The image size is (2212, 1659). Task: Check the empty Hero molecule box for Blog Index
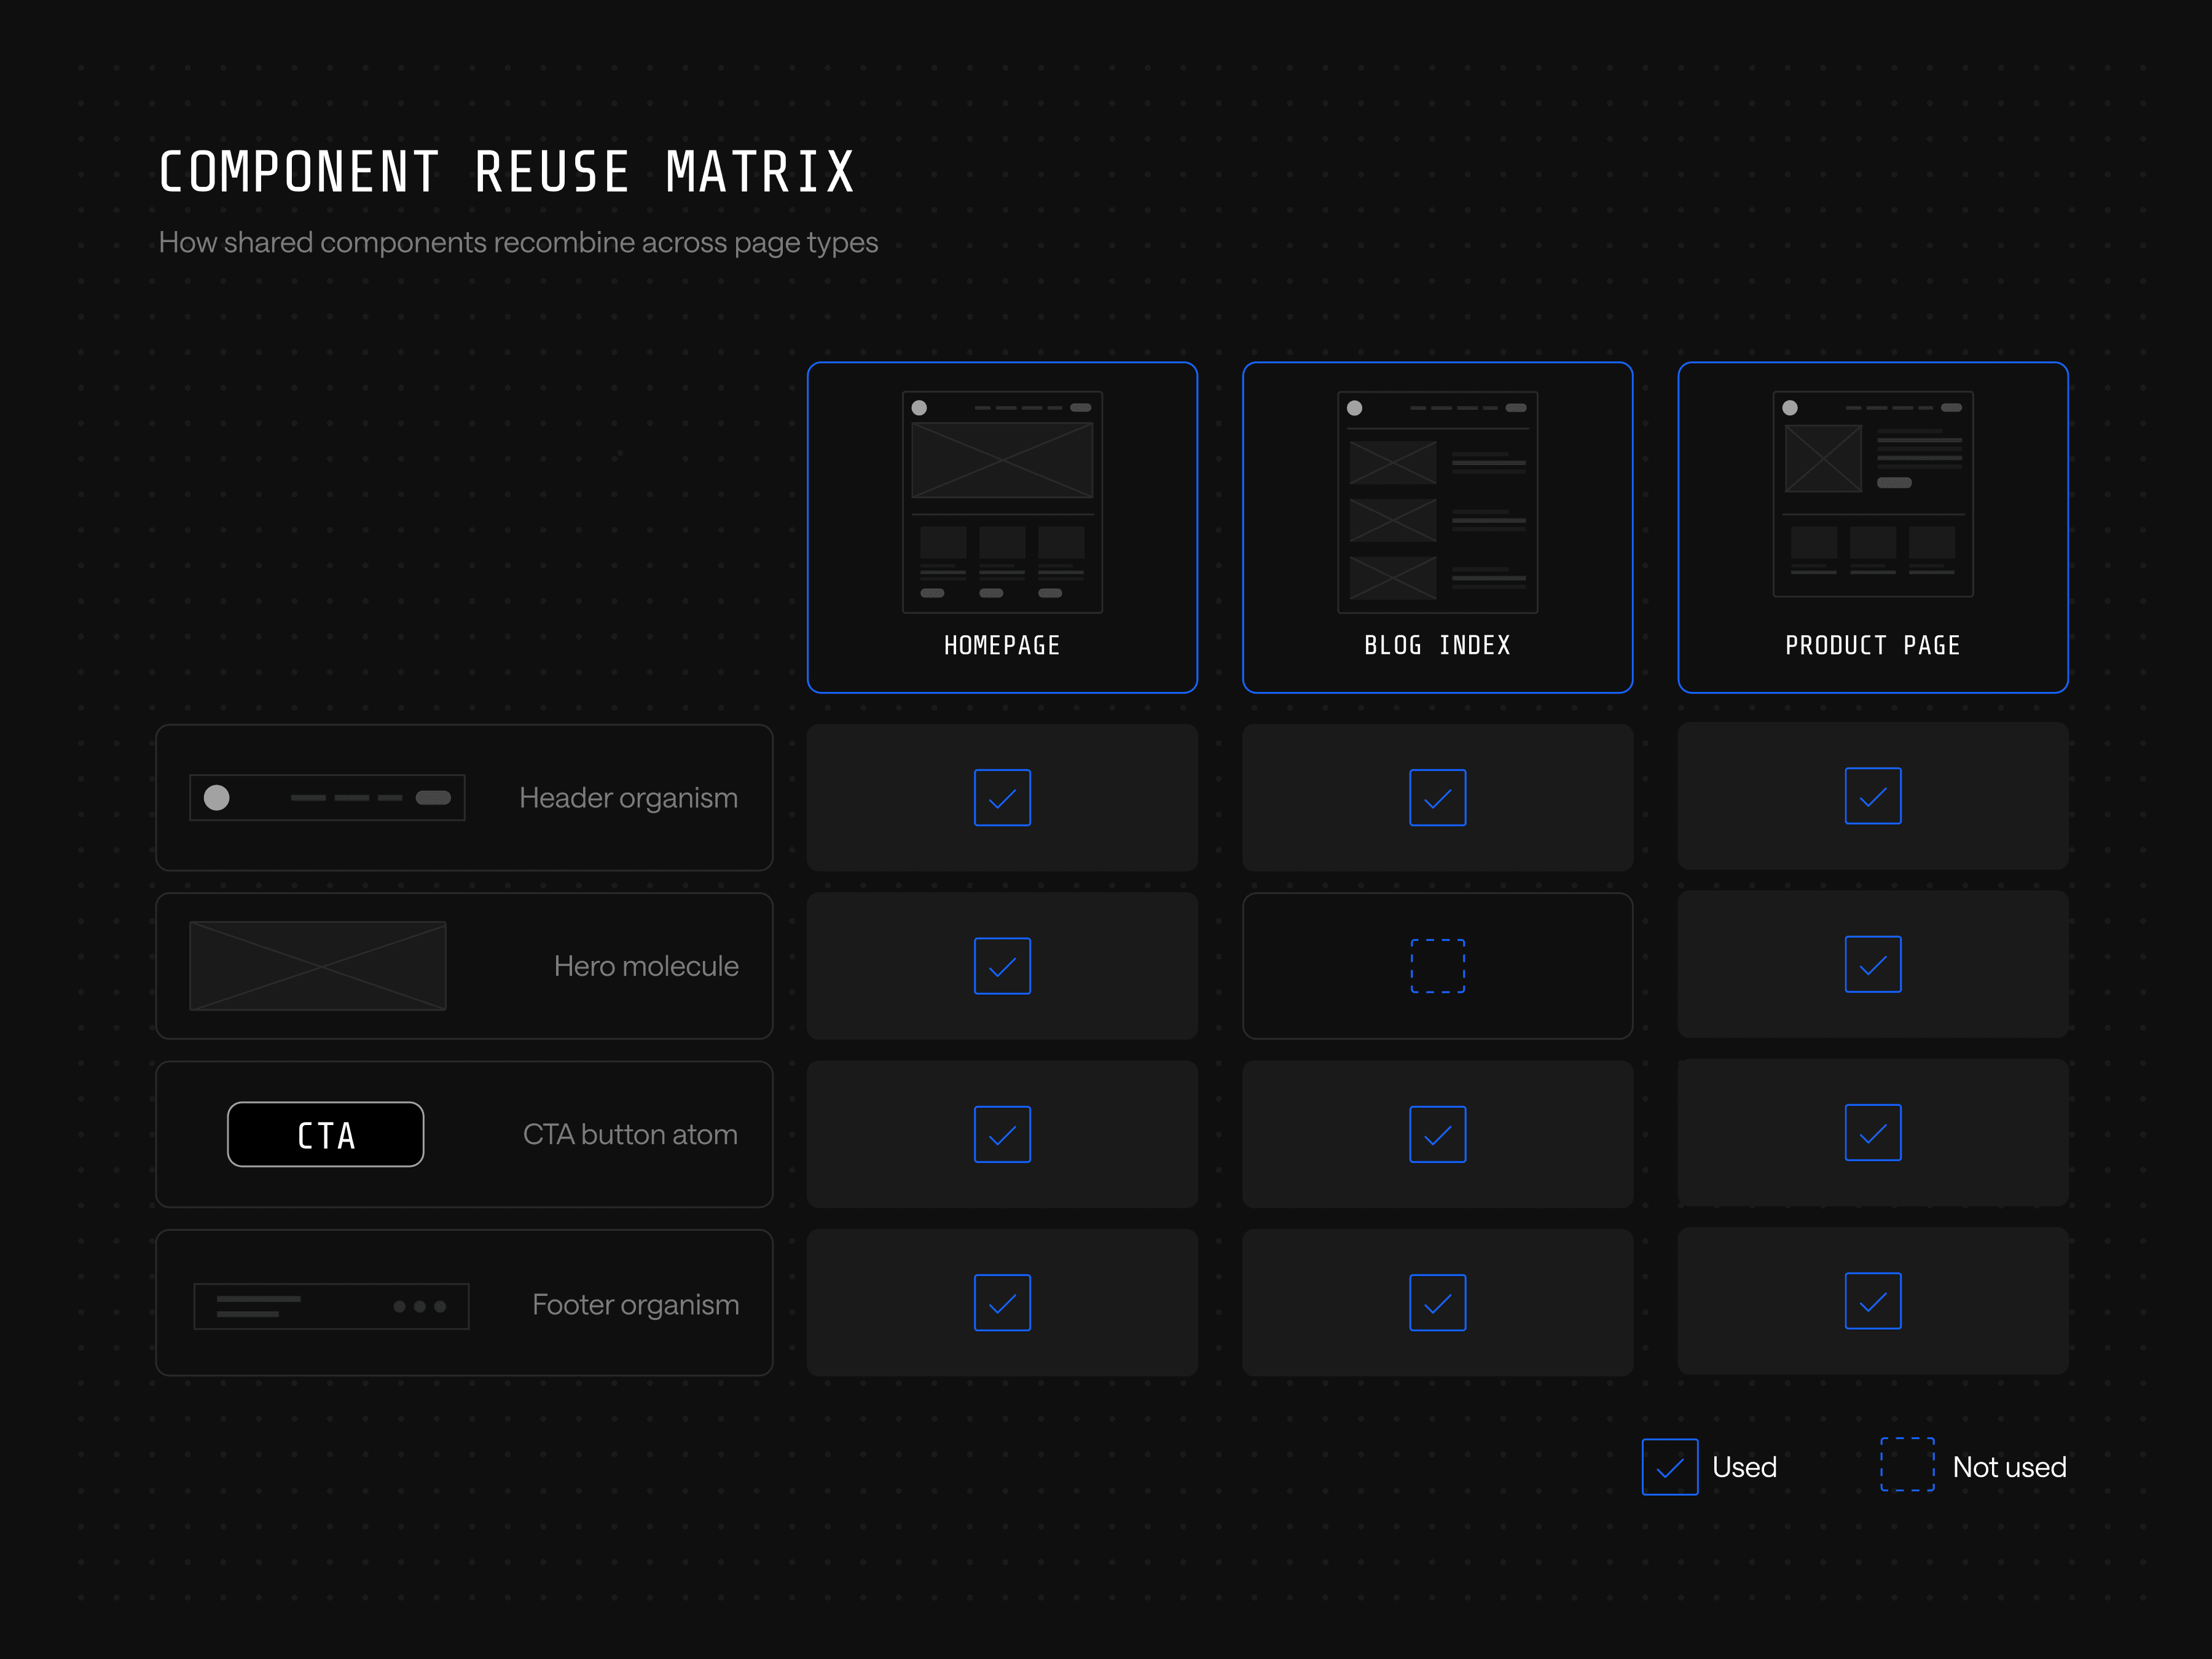pyautogui.click(x=1437, y=966)
